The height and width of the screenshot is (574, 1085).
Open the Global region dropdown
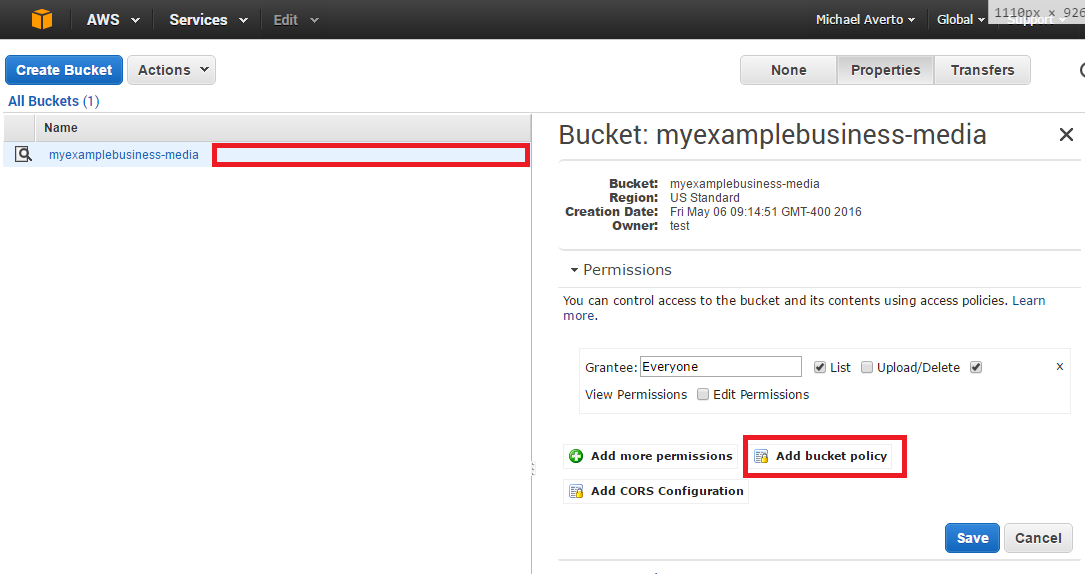coord(960,19)
